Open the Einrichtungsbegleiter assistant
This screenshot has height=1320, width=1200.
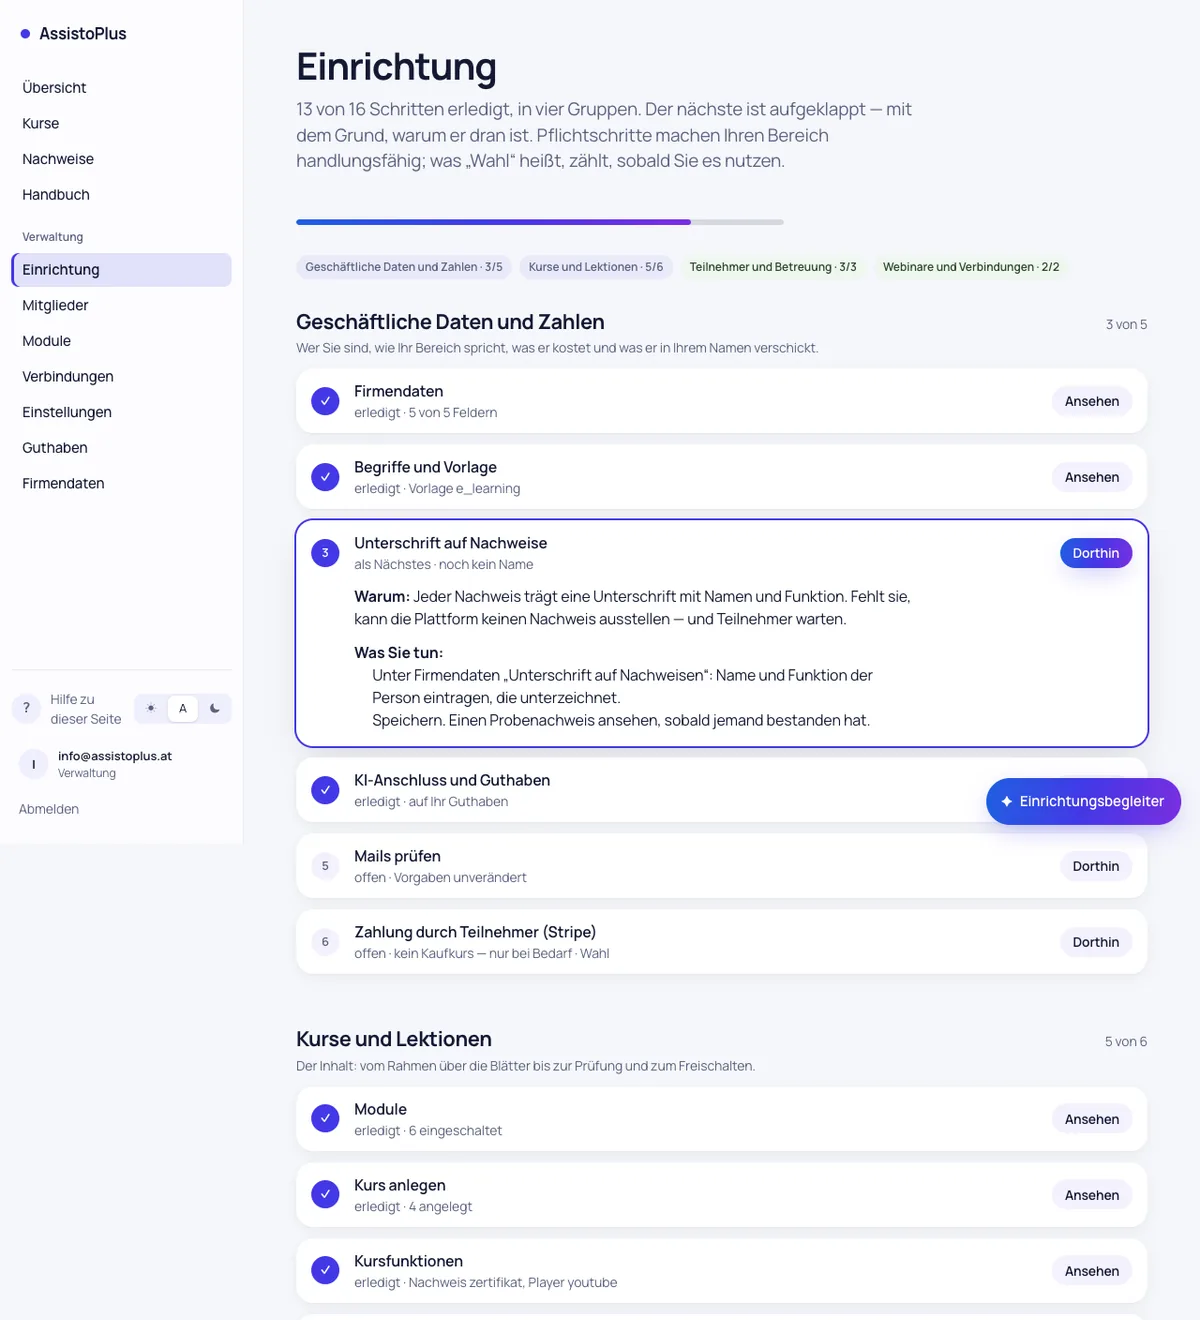[x=1083, y=801]
